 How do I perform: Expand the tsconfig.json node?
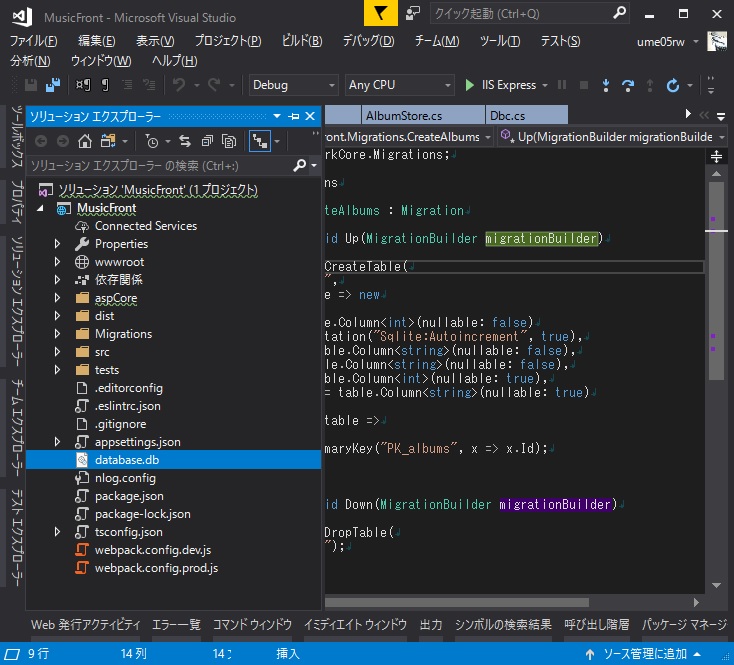(x=57, y=532)
